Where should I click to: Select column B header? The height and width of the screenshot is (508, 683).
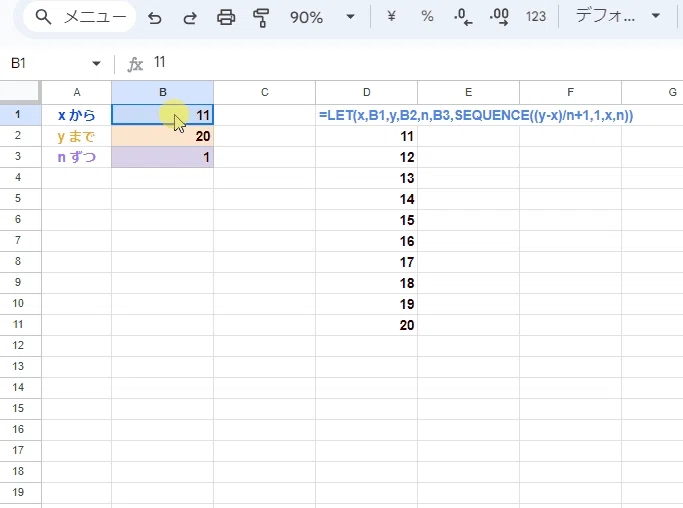(162, 92)
